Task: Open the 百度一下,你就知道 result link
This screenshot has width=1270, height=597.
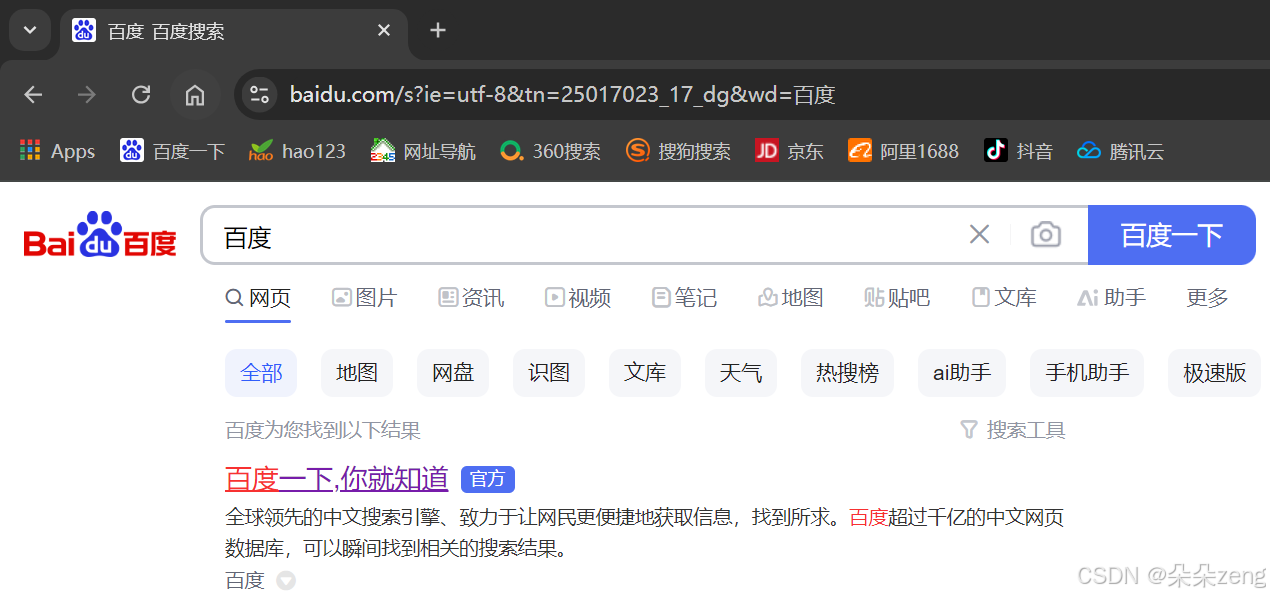Action: click(x=337, y=479)
